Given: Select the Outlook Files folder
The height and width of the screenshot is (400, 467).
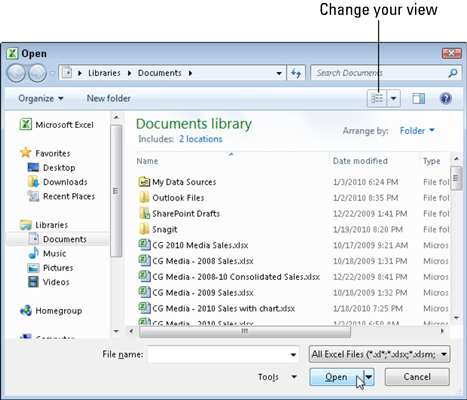Looking at the screenshot, I should (171, 198).
